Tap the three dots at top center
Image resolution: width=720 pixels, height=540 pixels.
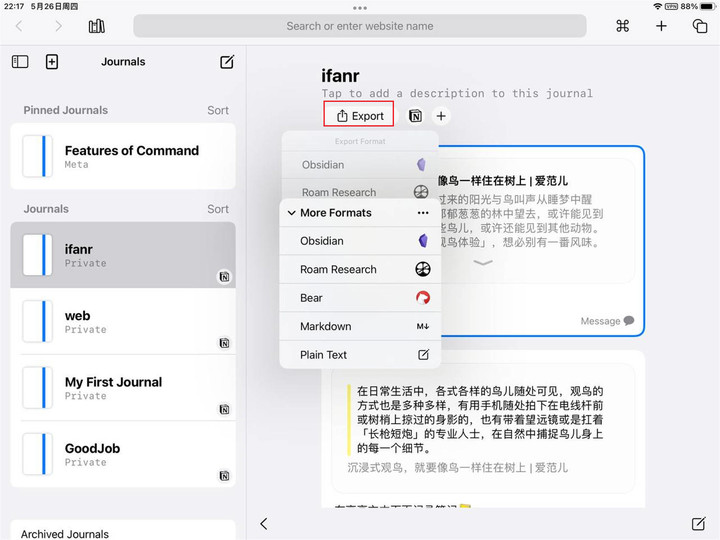(360, 8)
